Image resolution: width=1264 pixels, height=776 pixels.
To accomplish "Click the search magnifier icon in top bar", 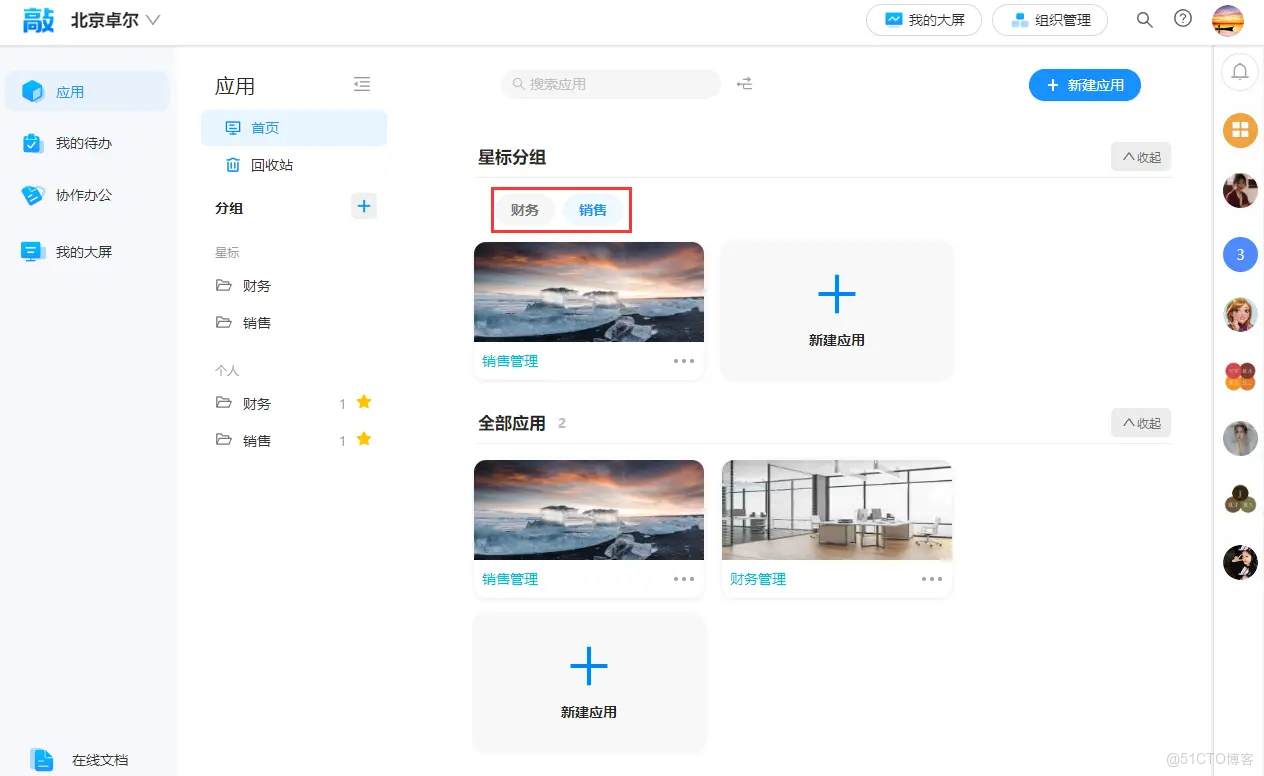I will [x=1145, y=19].
